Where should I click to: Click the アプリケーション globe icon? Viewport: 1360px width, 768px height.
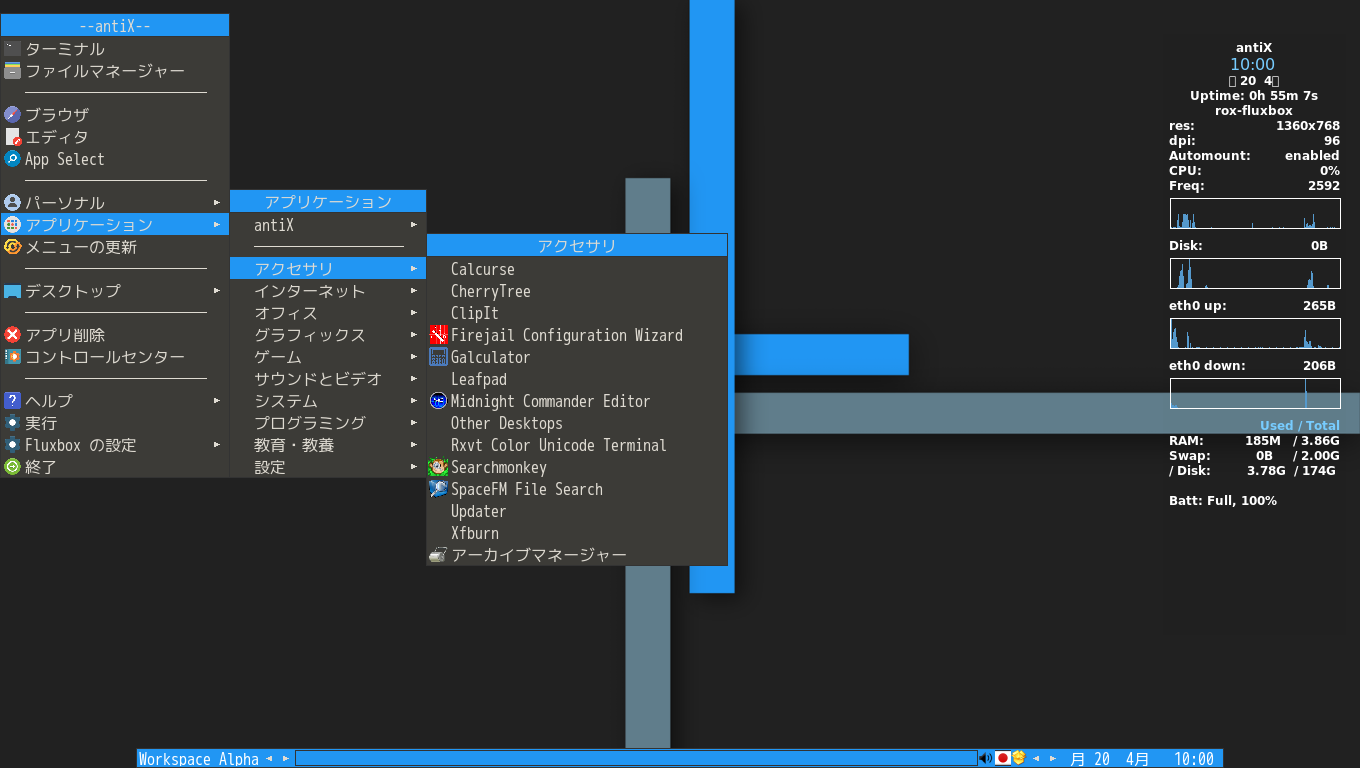[x=12, y=225]
